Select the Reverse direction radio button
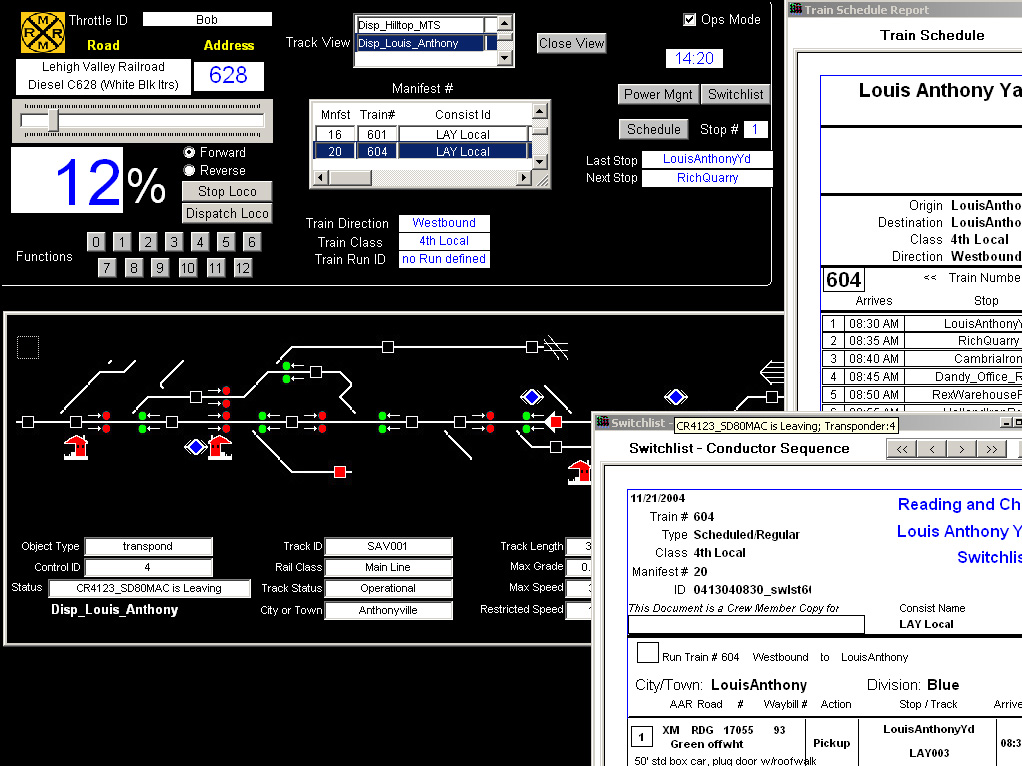 (189, 171)
